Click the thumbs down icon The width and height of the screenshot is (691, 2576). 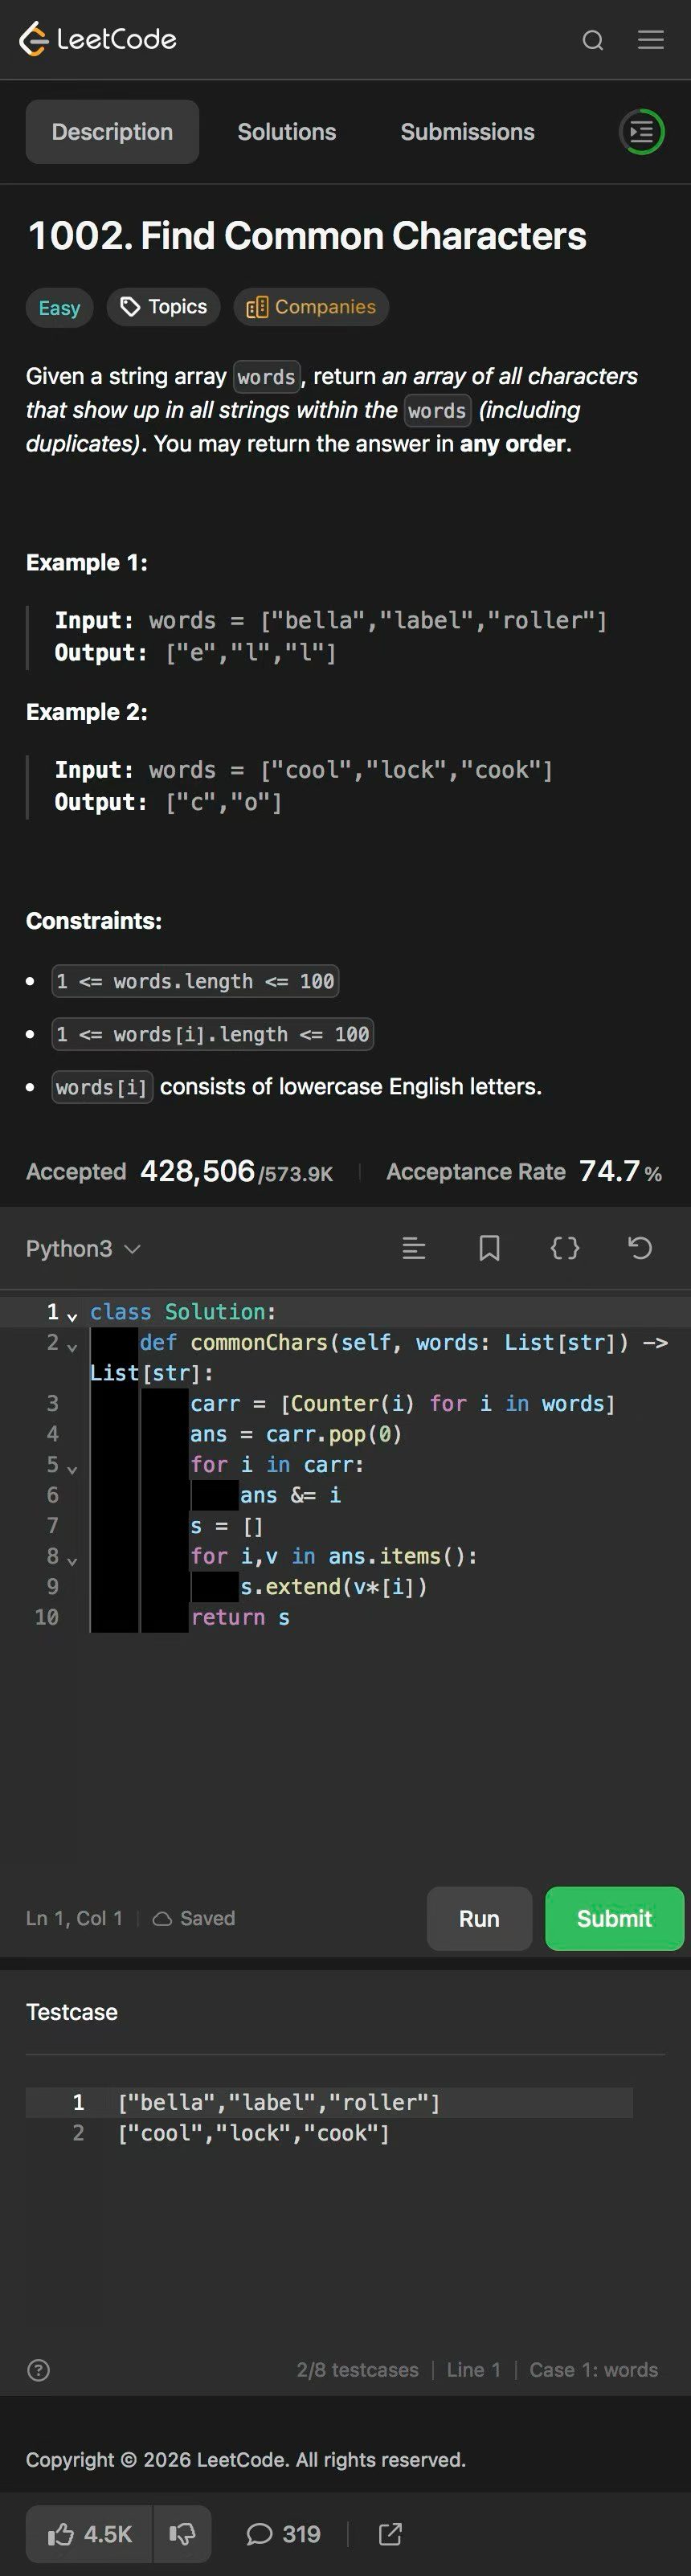point(182,2533)
